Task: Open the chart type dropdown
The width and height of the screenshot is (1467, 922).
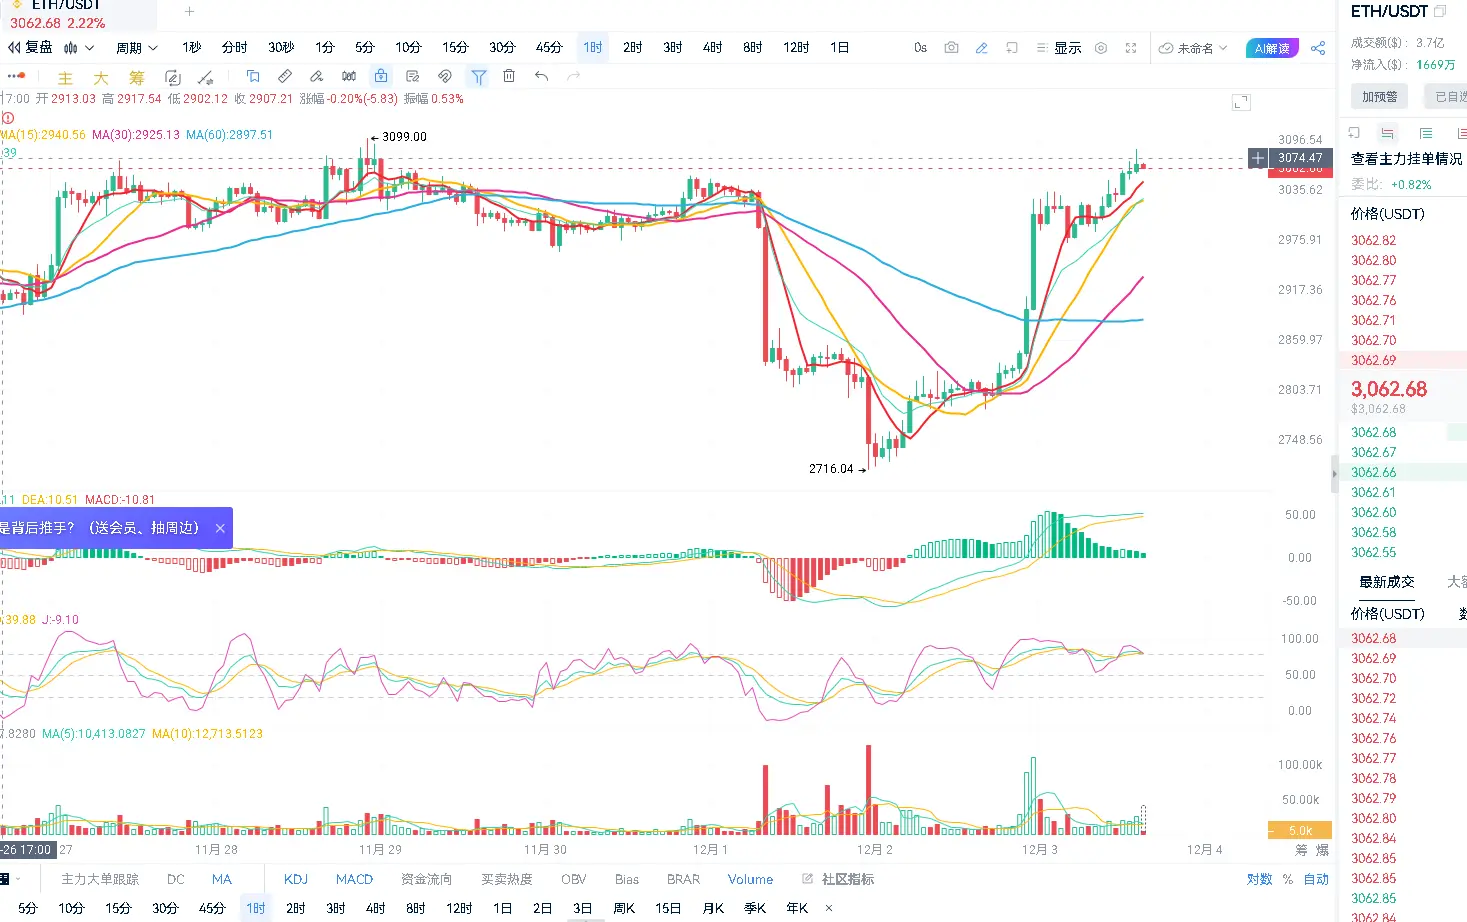Action: [x=78, y=47]
